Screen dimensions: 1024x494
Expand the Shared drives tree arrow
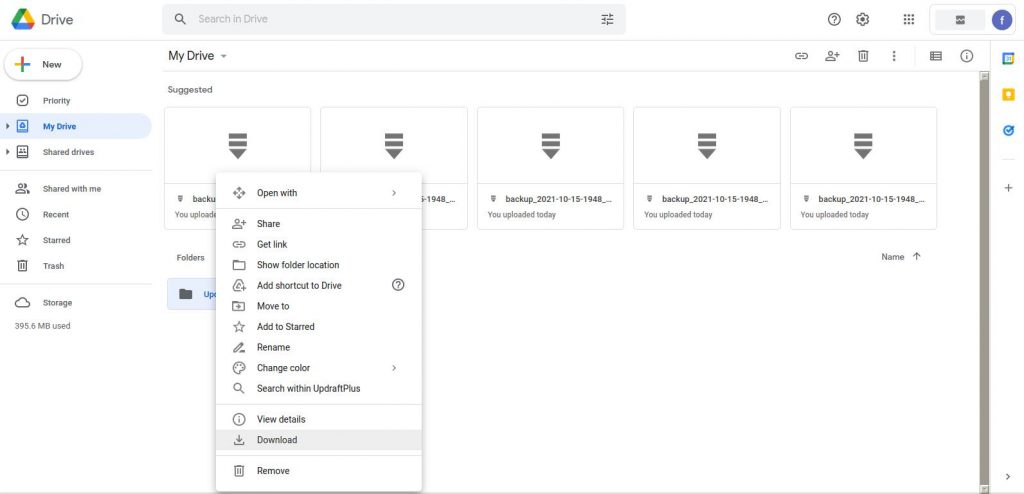point(8,152)
